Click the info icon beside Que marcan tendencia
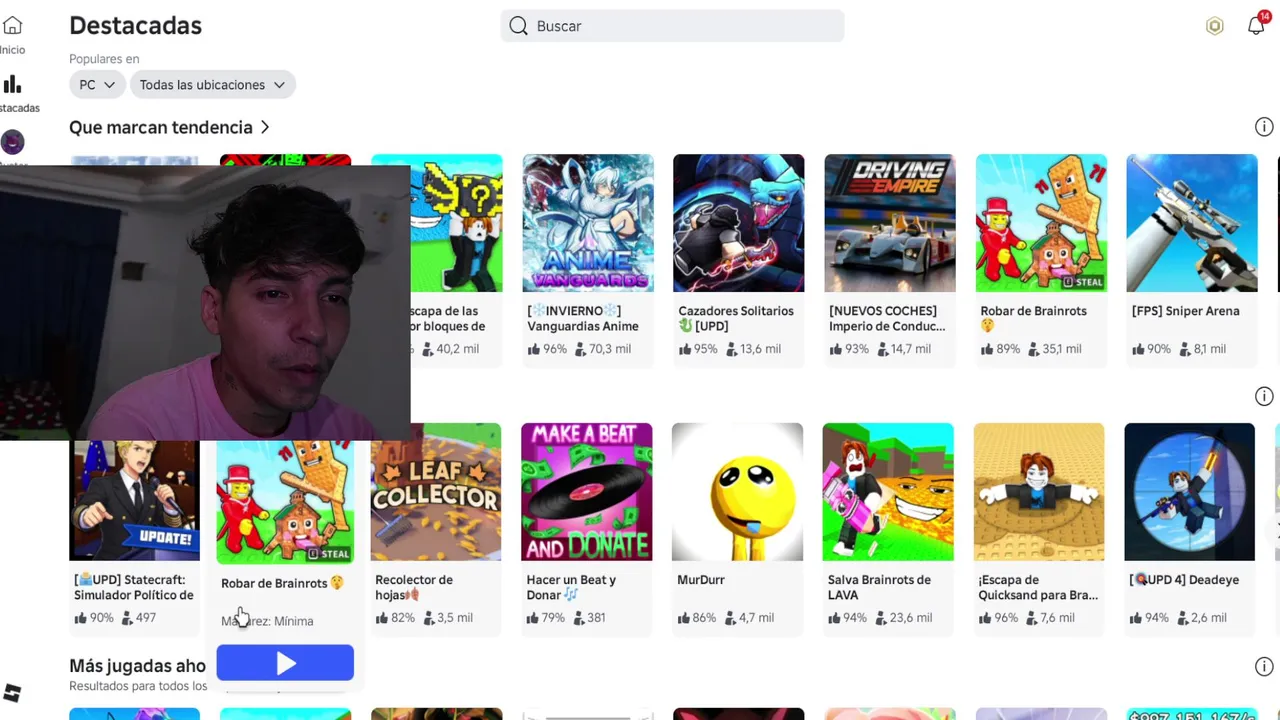The image size is (1280, 720). pyautogui.click(x=1264, y=127)
